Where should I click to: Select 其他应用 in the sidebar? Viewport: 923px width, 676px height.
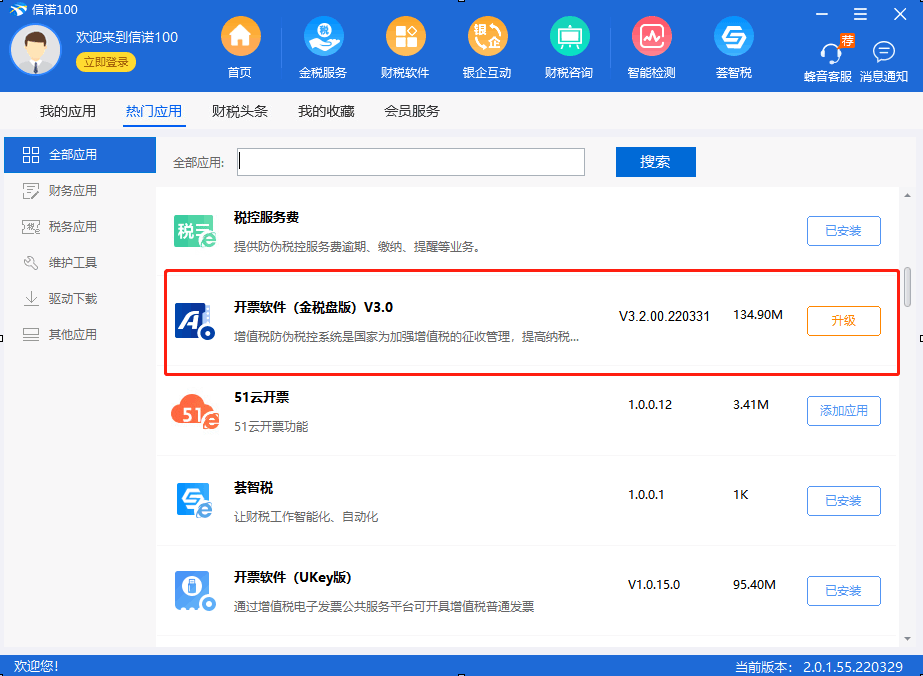80,334
